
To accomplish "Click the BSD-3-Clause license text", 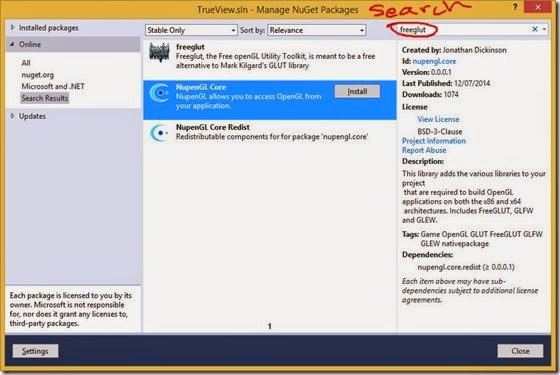I will [x=440, y=131].
